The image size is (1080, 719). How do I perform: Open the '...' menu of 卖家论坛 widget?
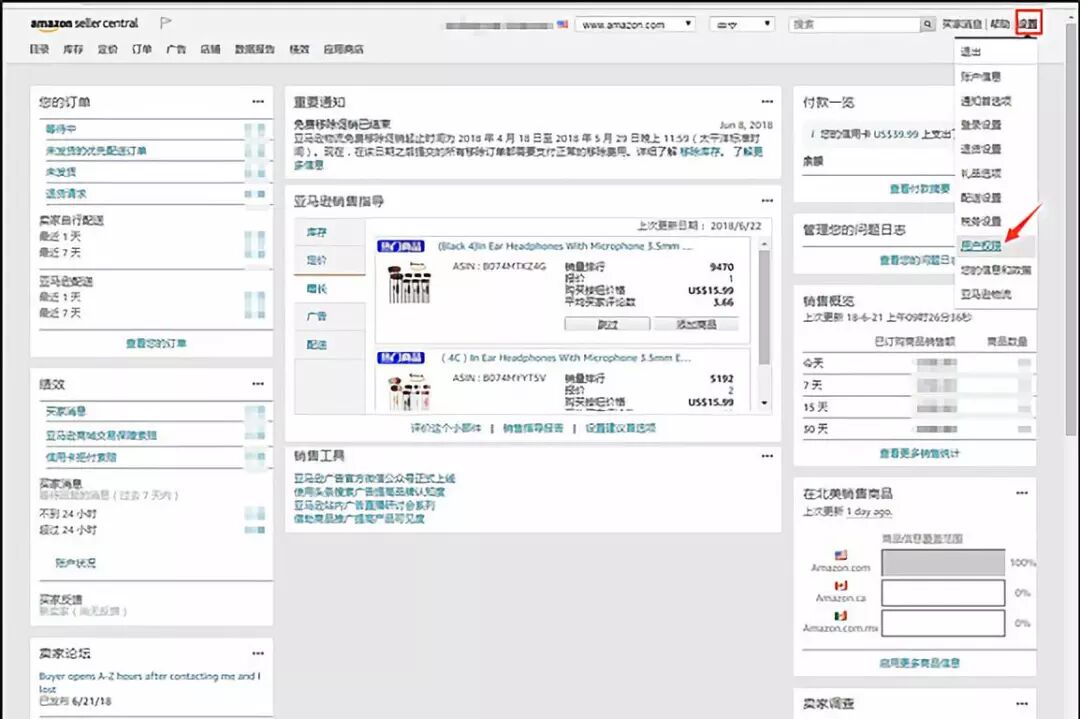[258, 653]
